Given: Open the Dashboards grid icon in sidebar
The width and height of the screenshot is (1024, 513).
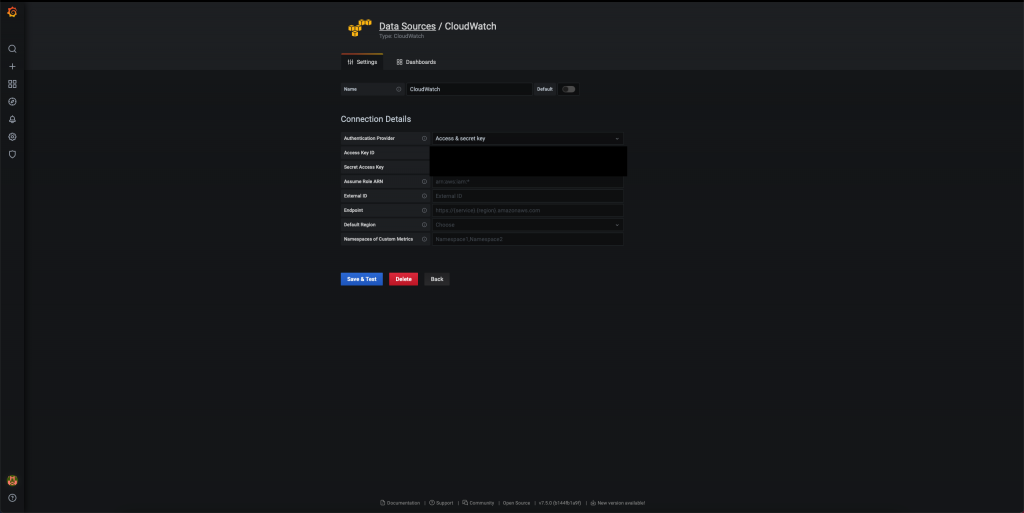Looking at the screenshot, I should tap(12, 84).
